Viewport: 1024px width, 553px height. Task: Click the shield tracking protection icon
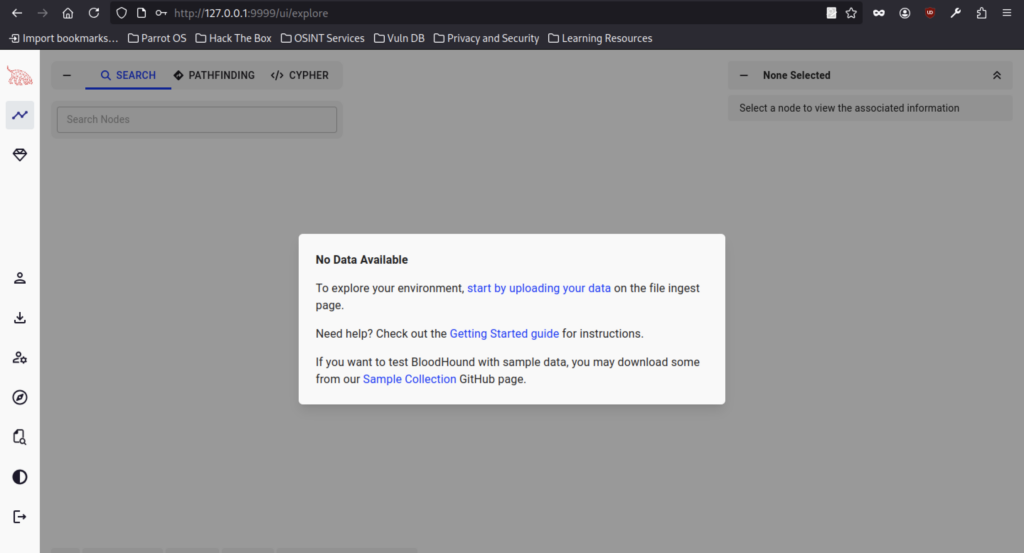pos(121,13)
